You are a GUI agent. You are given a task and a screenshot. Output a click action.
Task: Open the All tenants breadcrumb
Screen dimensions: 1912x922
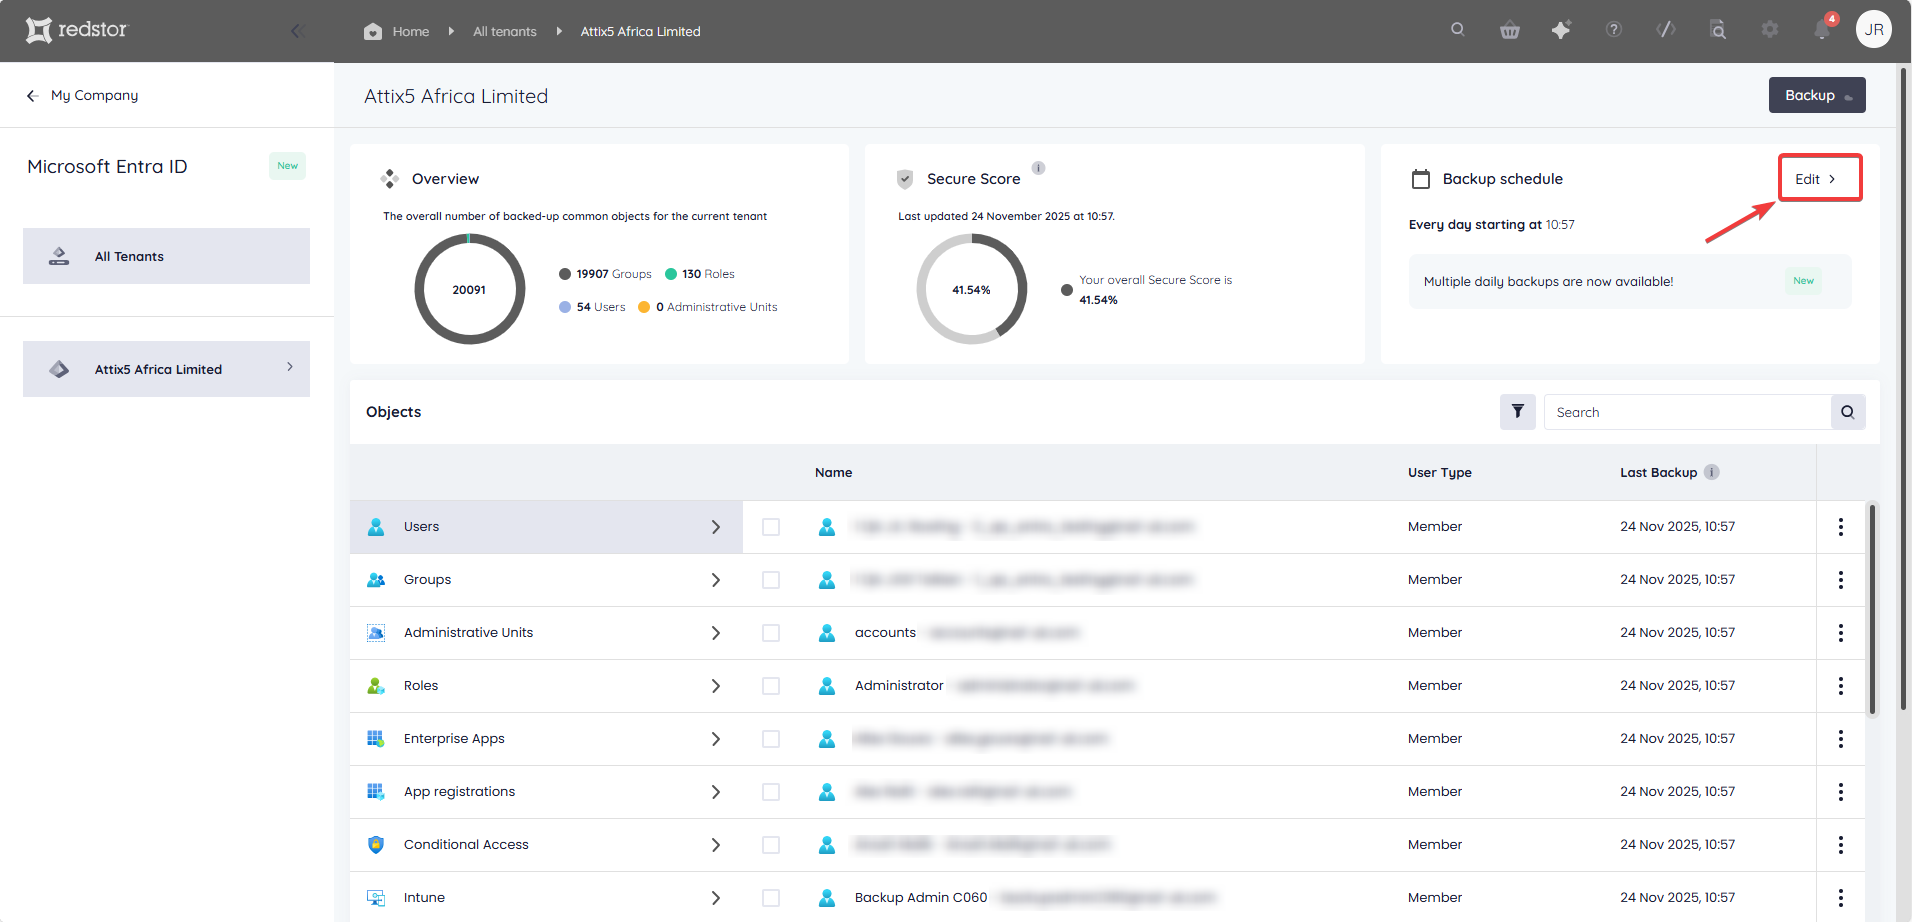[505, 32]
